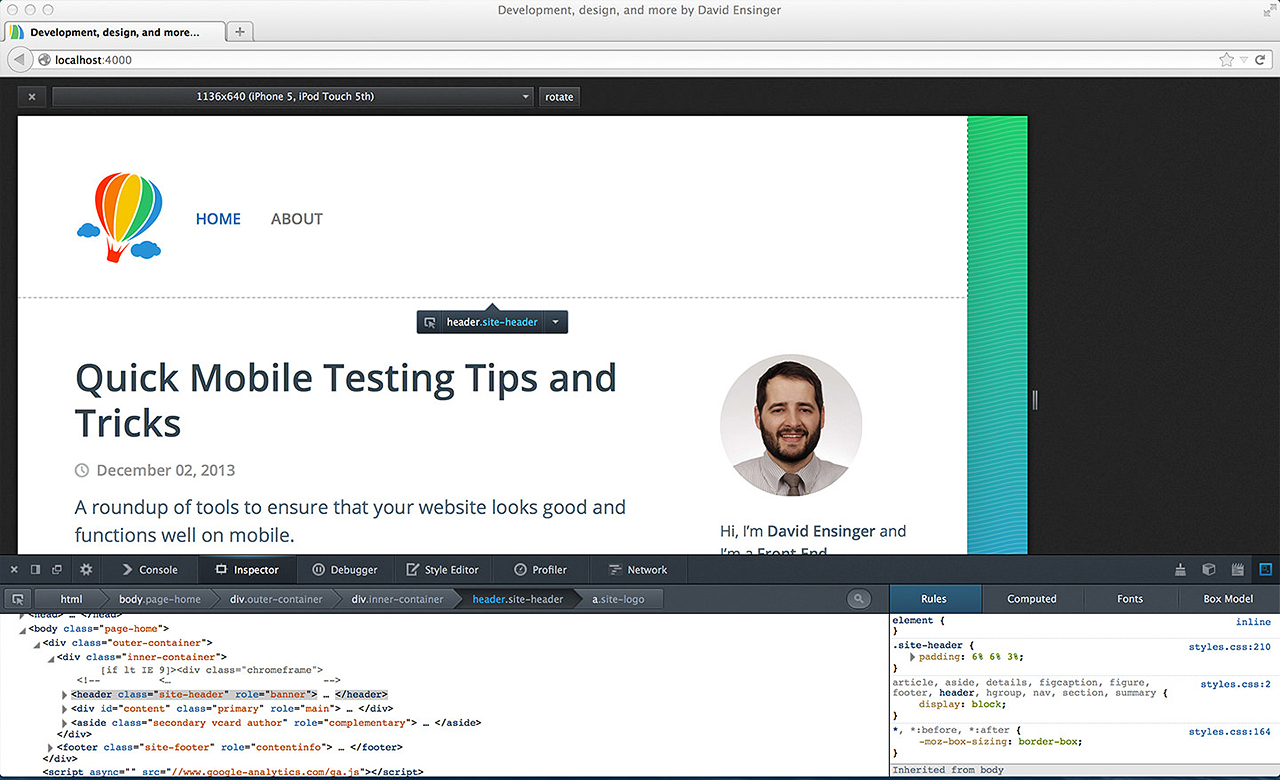Expand the padding property shorthand
The image size is (1280, 780).
point(913,657)
